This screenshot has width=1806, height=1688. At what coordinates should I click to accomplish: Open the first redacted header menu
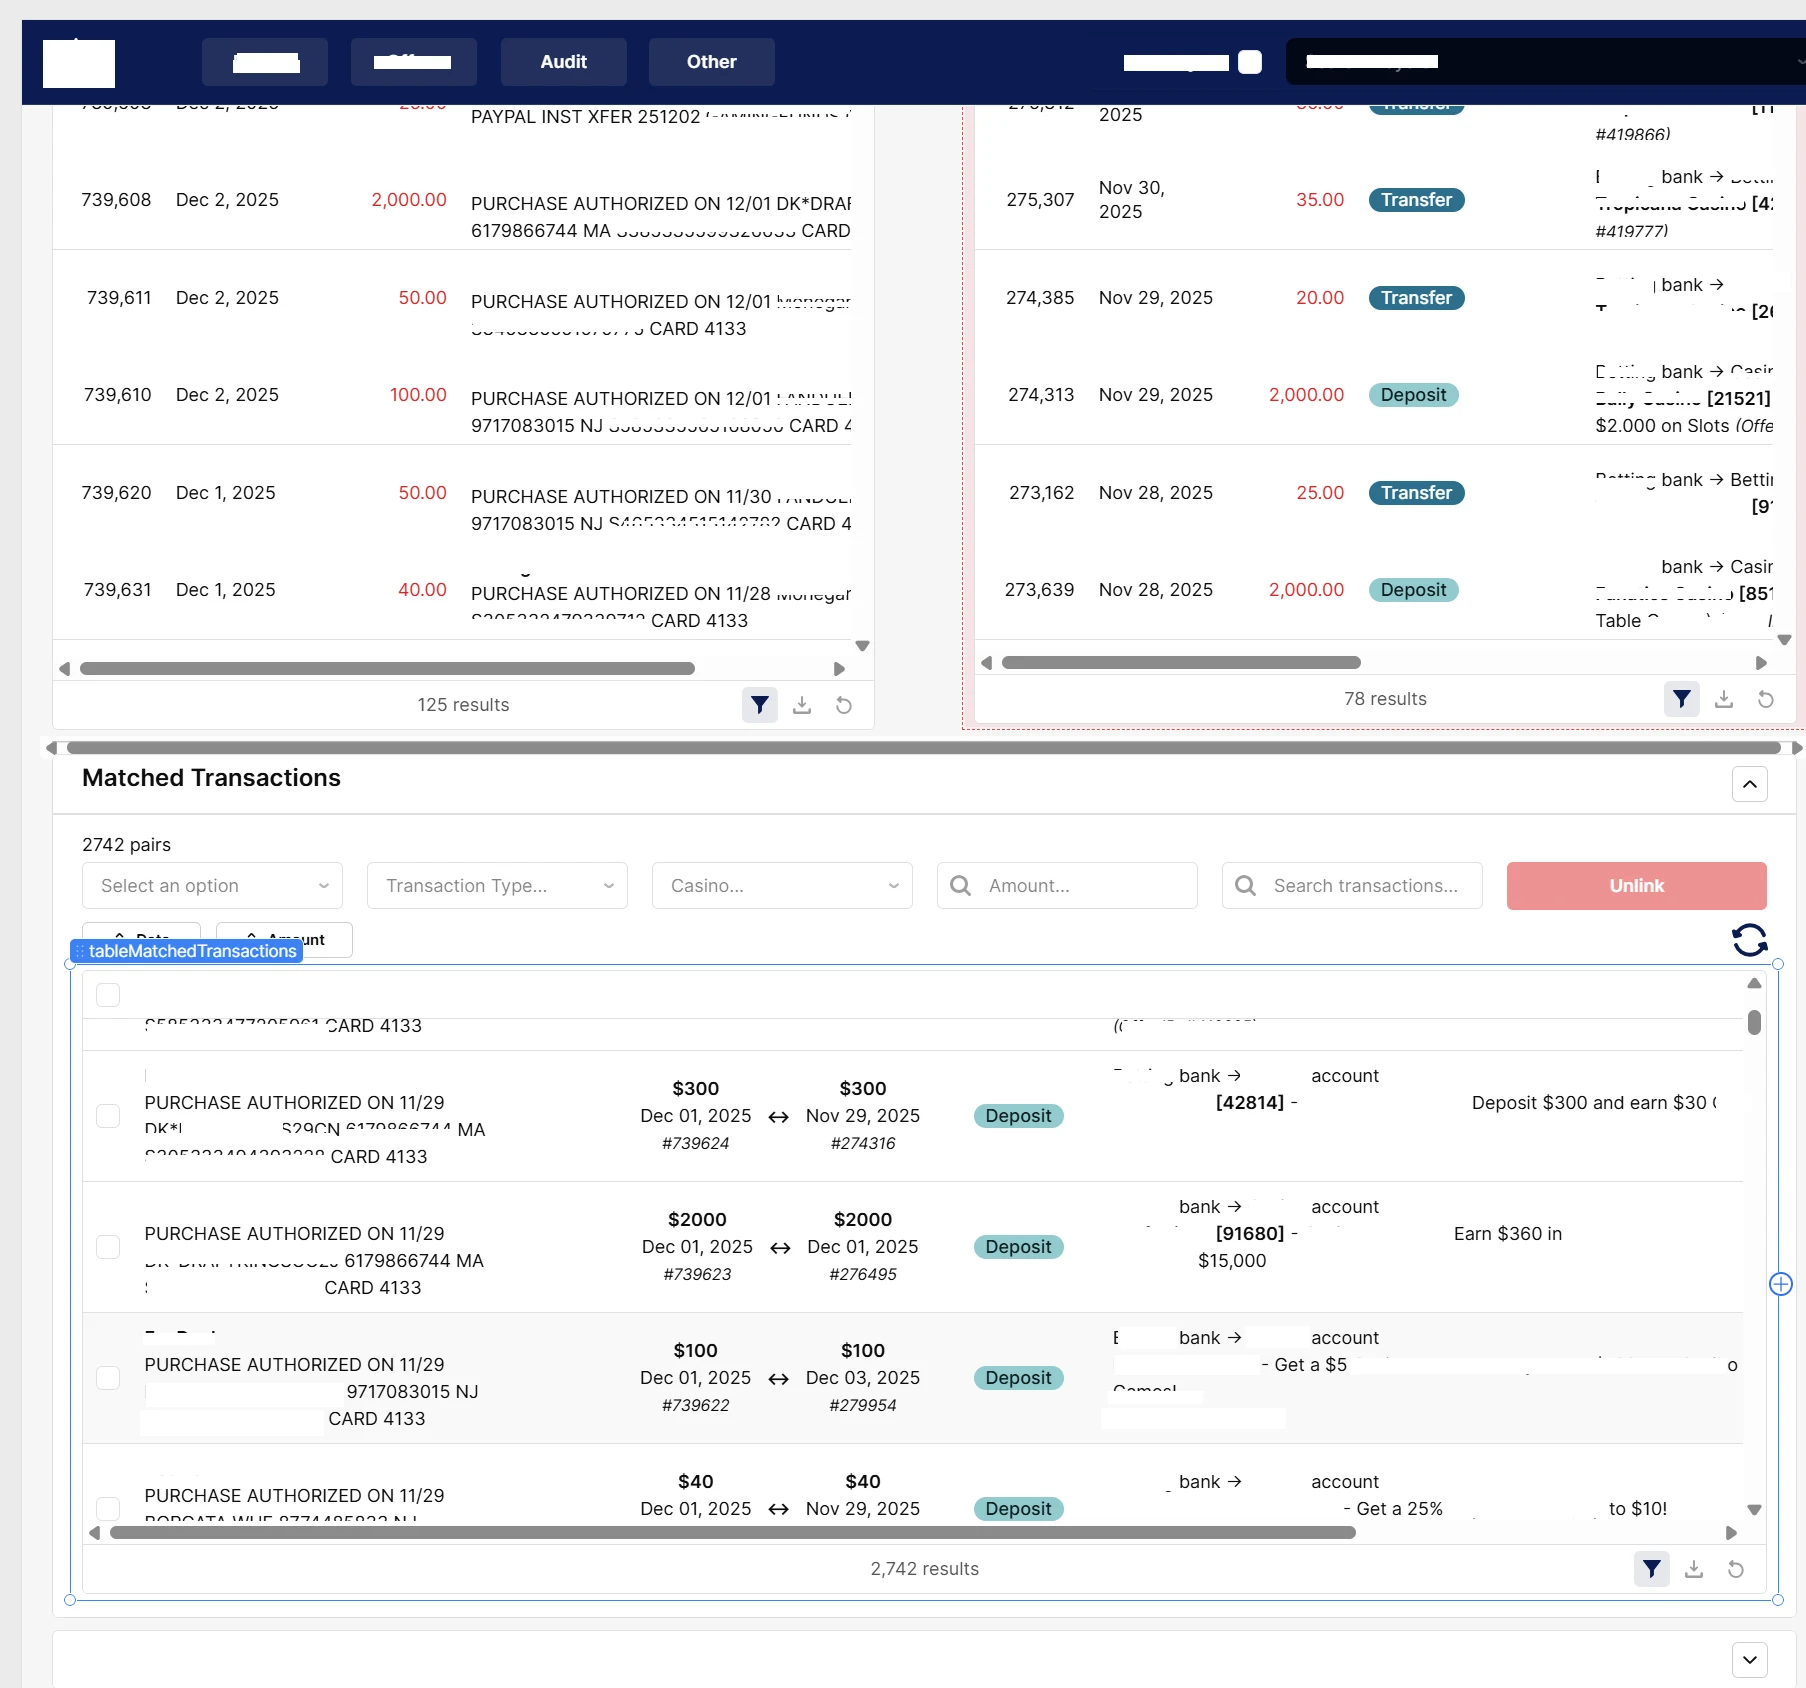point(265,62)
